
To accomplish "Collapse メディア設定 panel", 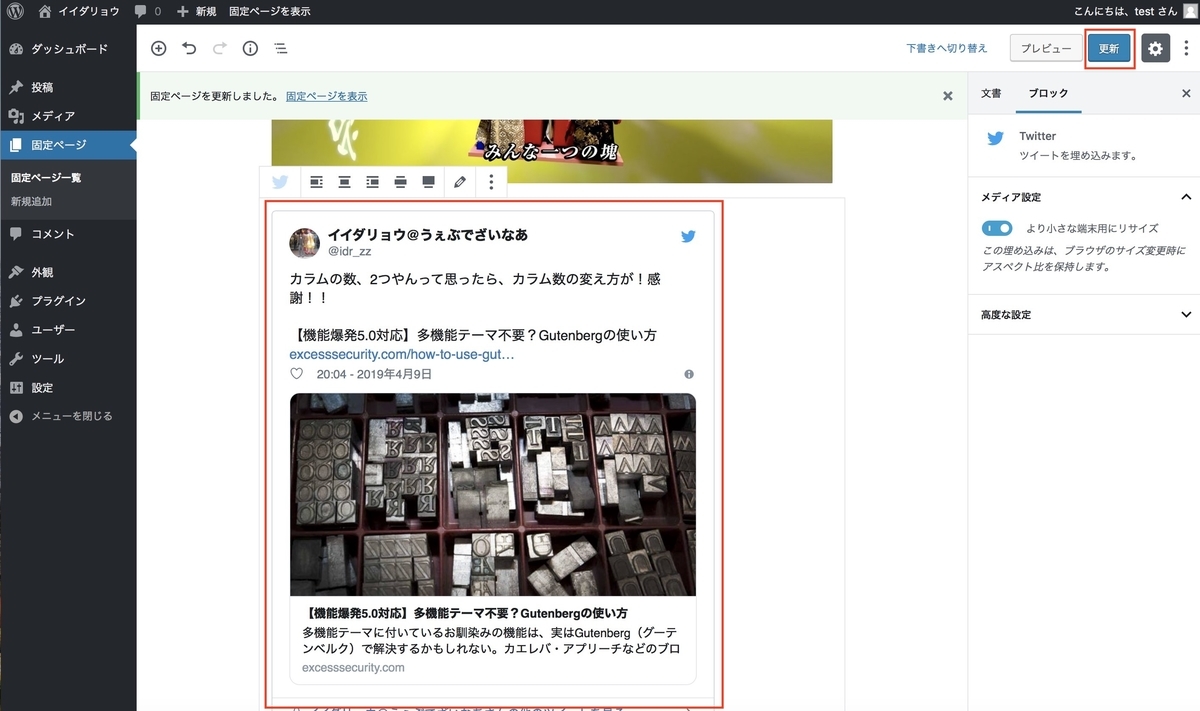I will point(1084,197).
